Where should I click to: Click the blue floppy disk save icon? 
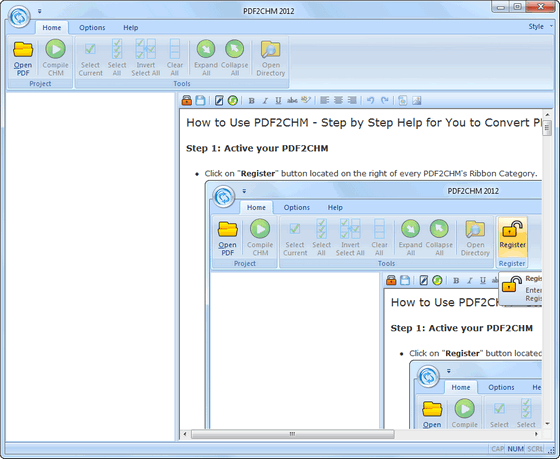coord(200,100)
